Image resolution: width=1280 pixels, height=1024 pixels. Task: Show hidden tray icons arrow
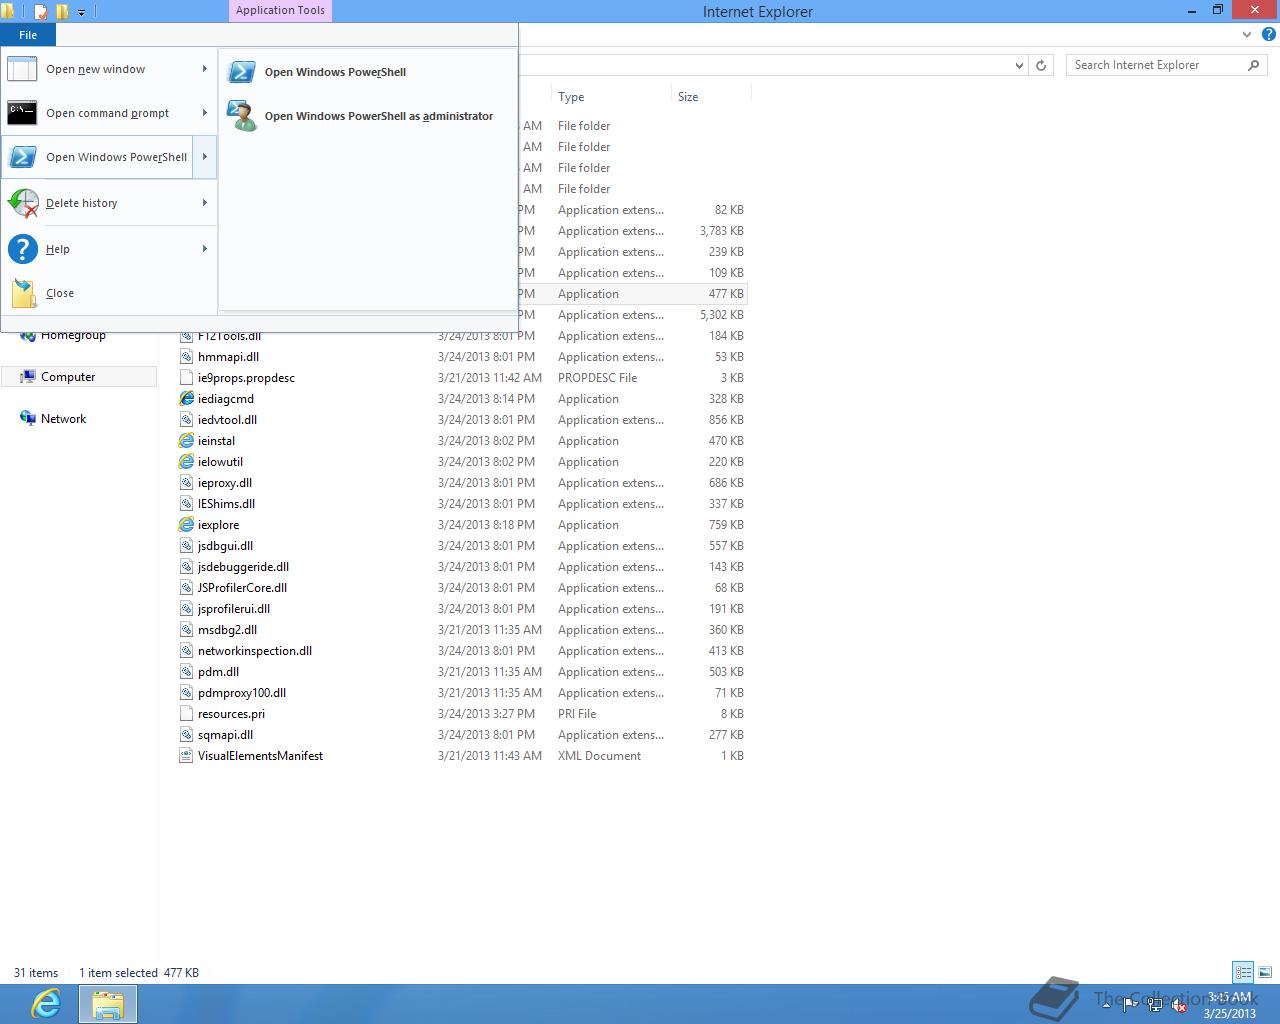(x=1106, y=1006)
